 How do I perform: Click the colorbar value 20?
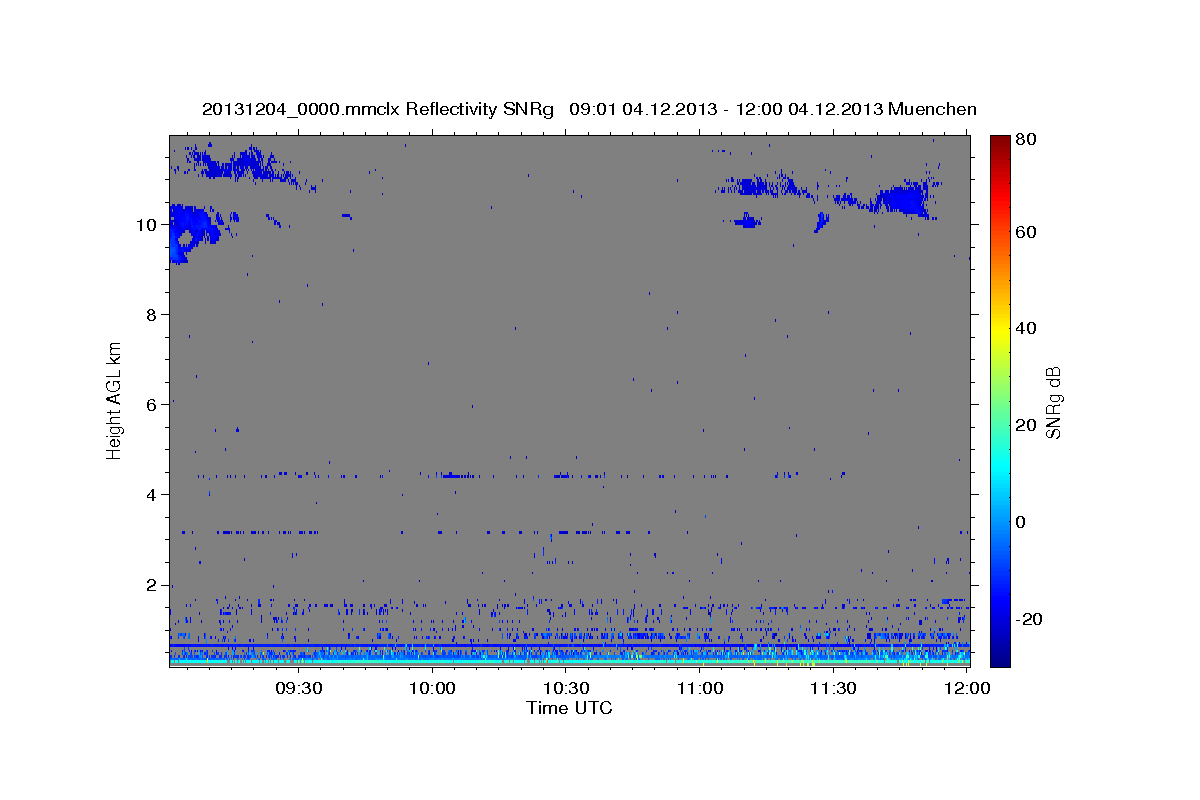pos(1028,425)
